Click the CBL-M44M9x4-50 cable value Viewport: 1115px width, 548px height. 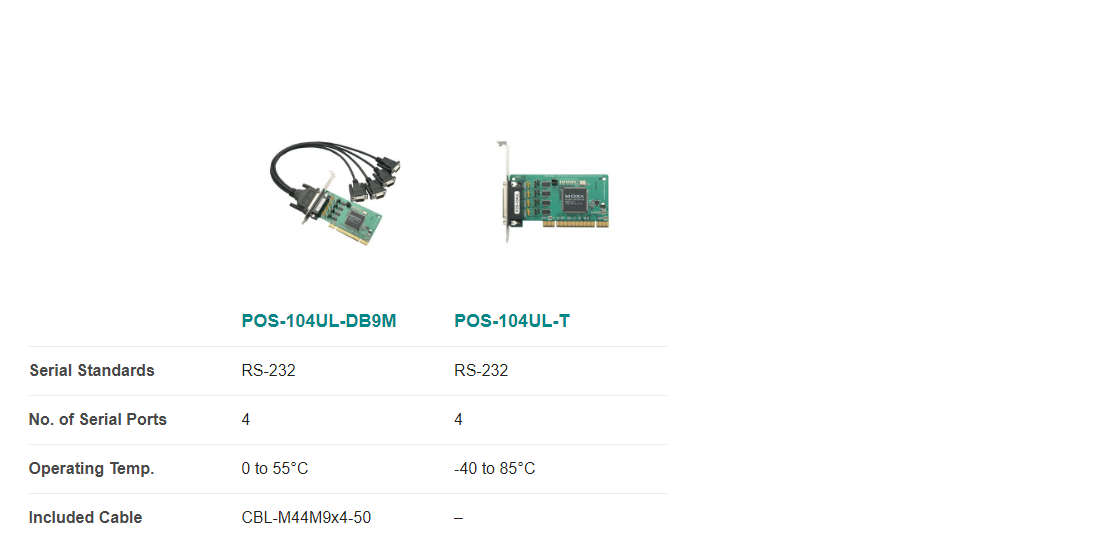click(306, 517)
